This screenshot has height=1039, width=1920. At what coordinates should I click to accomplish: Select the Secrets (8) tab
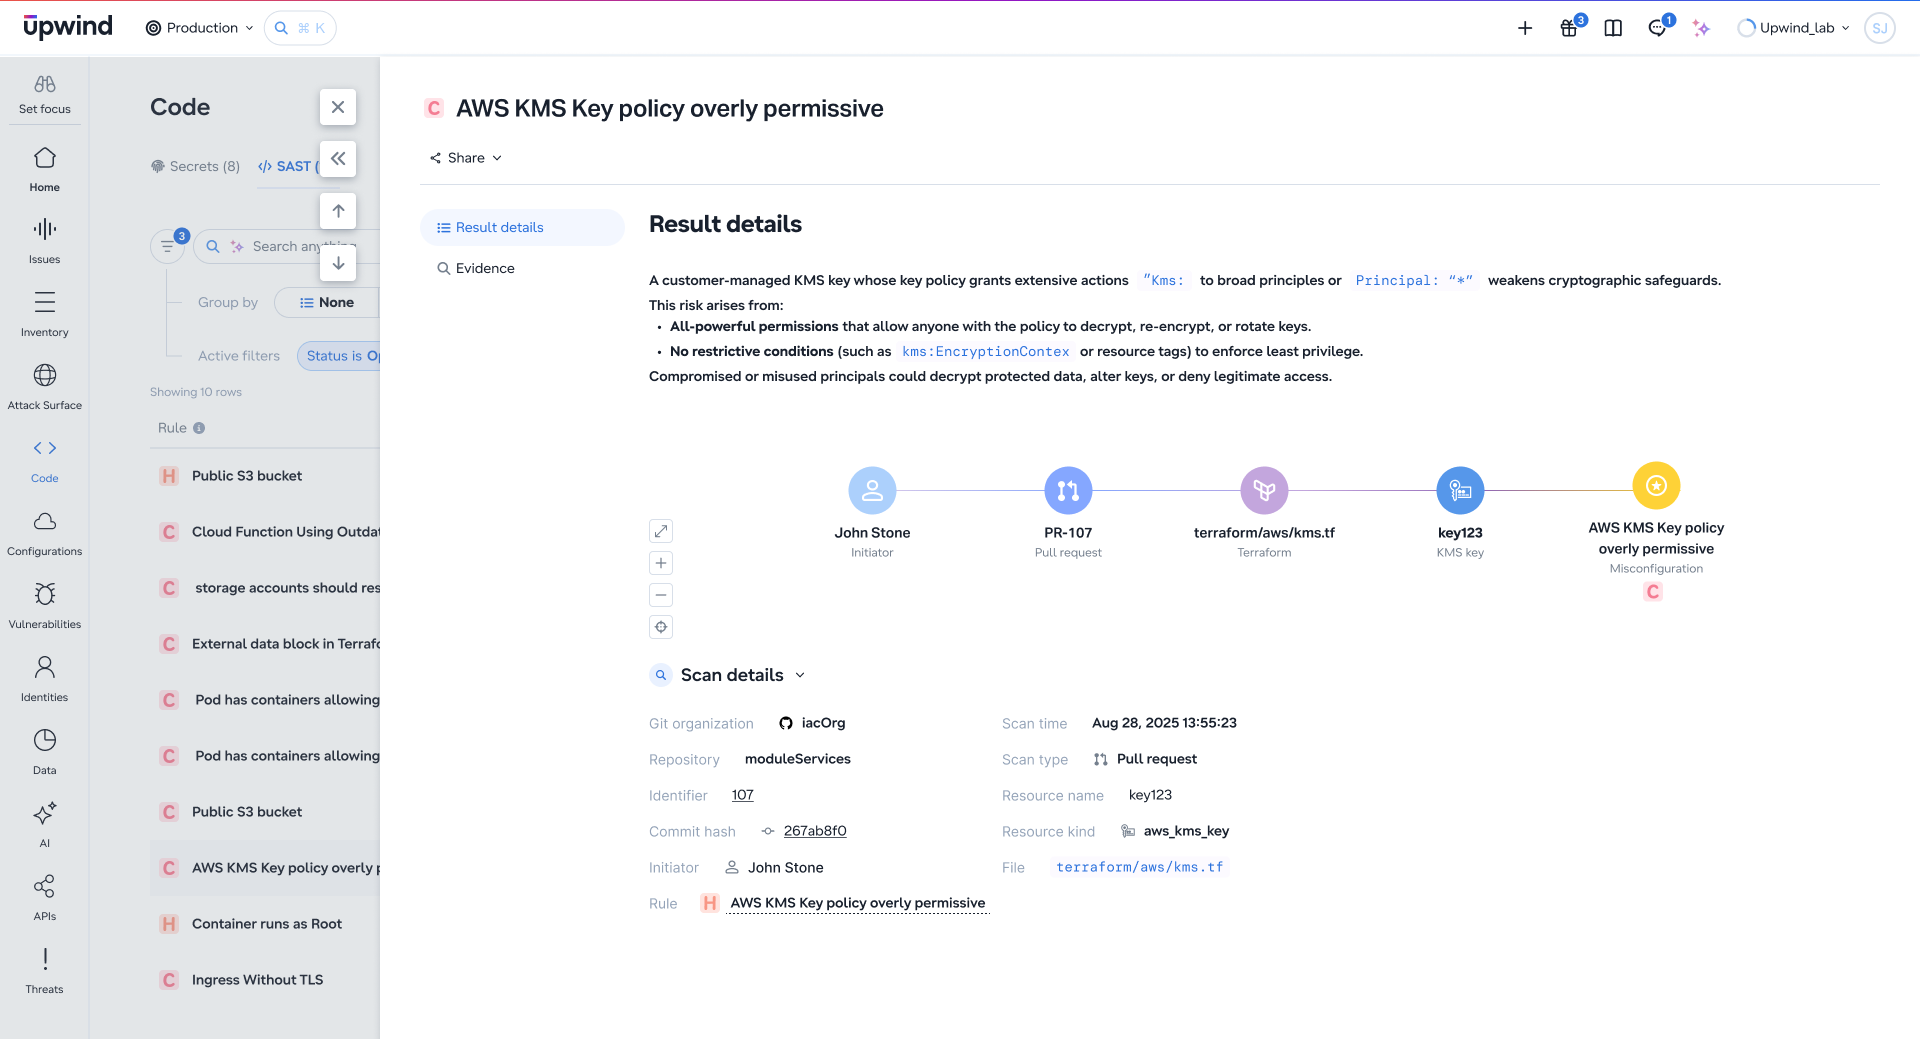point(196,166)
